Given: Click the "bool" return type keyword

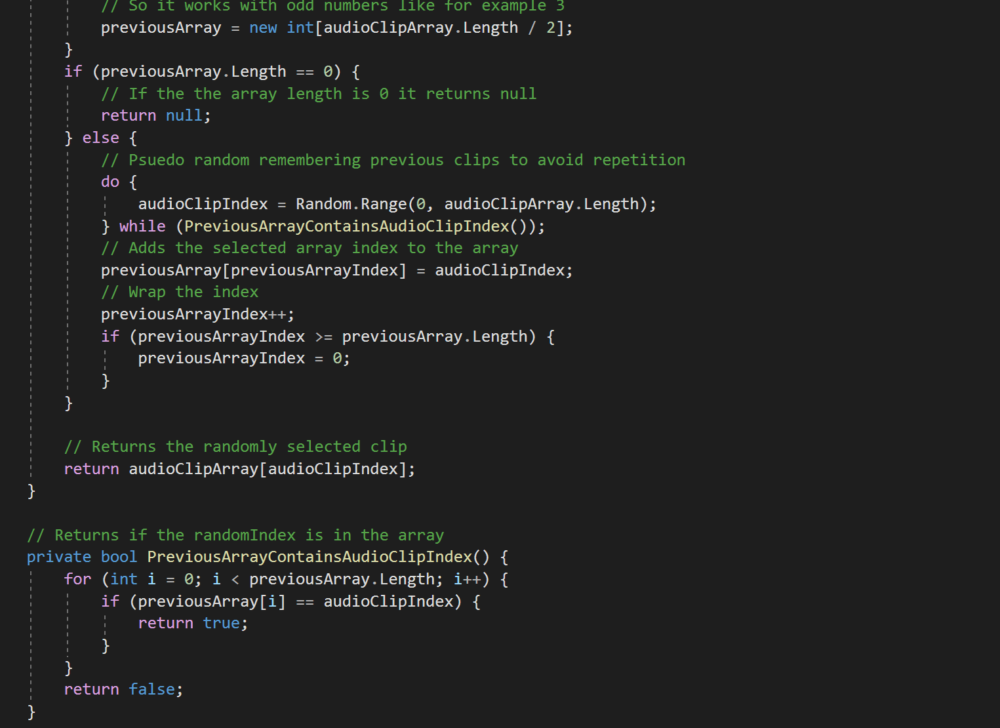Looking at the screenshot, I should [x=119, y=557].
